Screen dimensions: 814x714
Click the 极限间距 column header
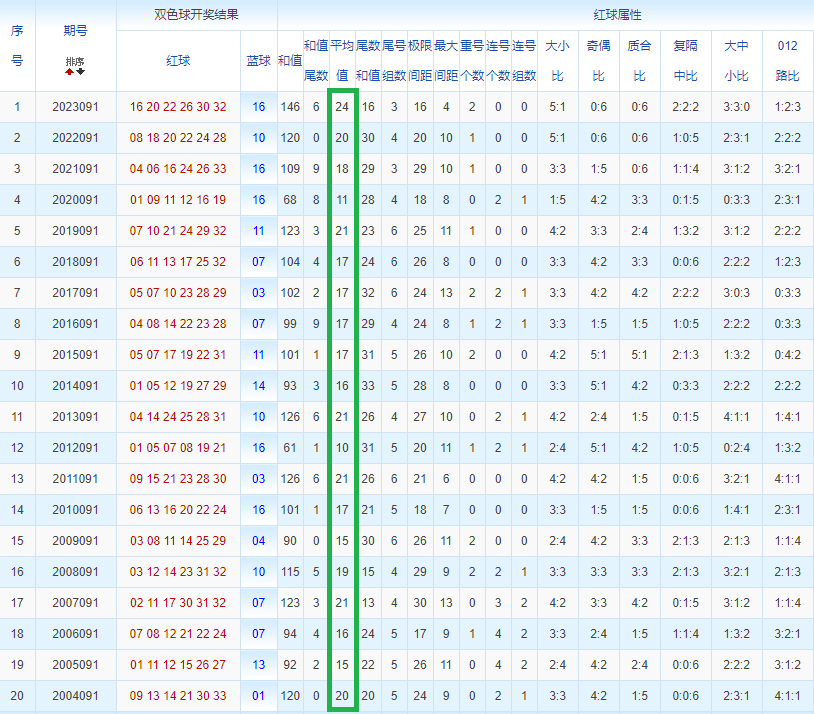point(420,61)
